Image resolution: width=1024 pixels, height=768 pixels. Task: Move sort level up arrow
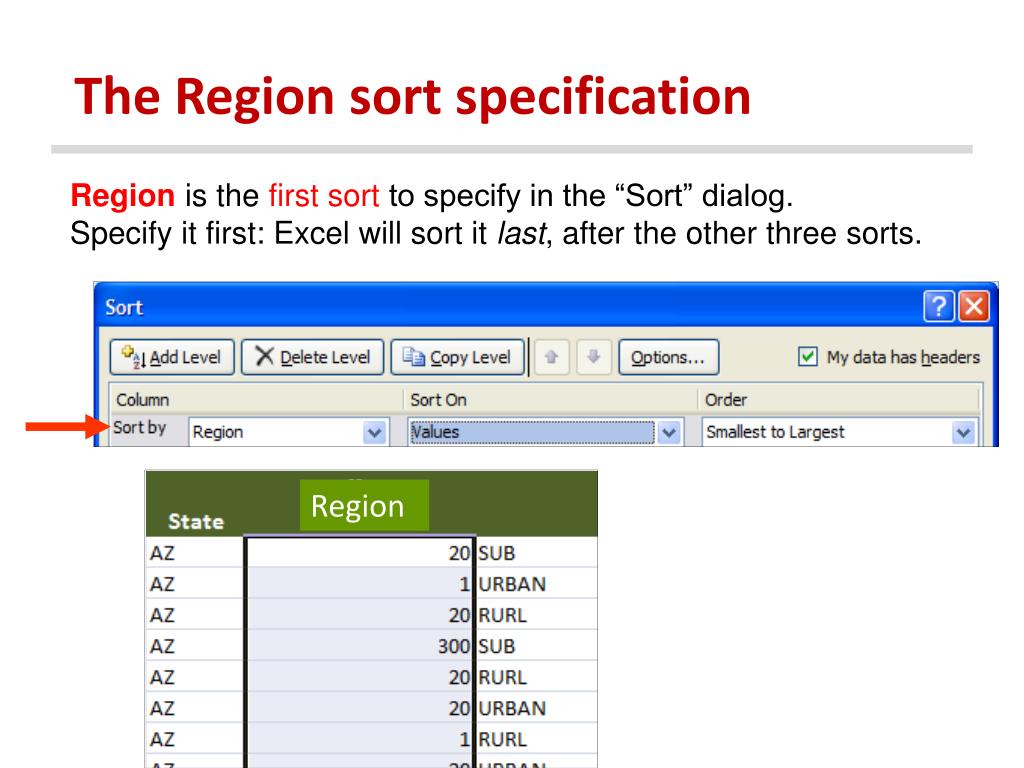(x=551, y=357)
